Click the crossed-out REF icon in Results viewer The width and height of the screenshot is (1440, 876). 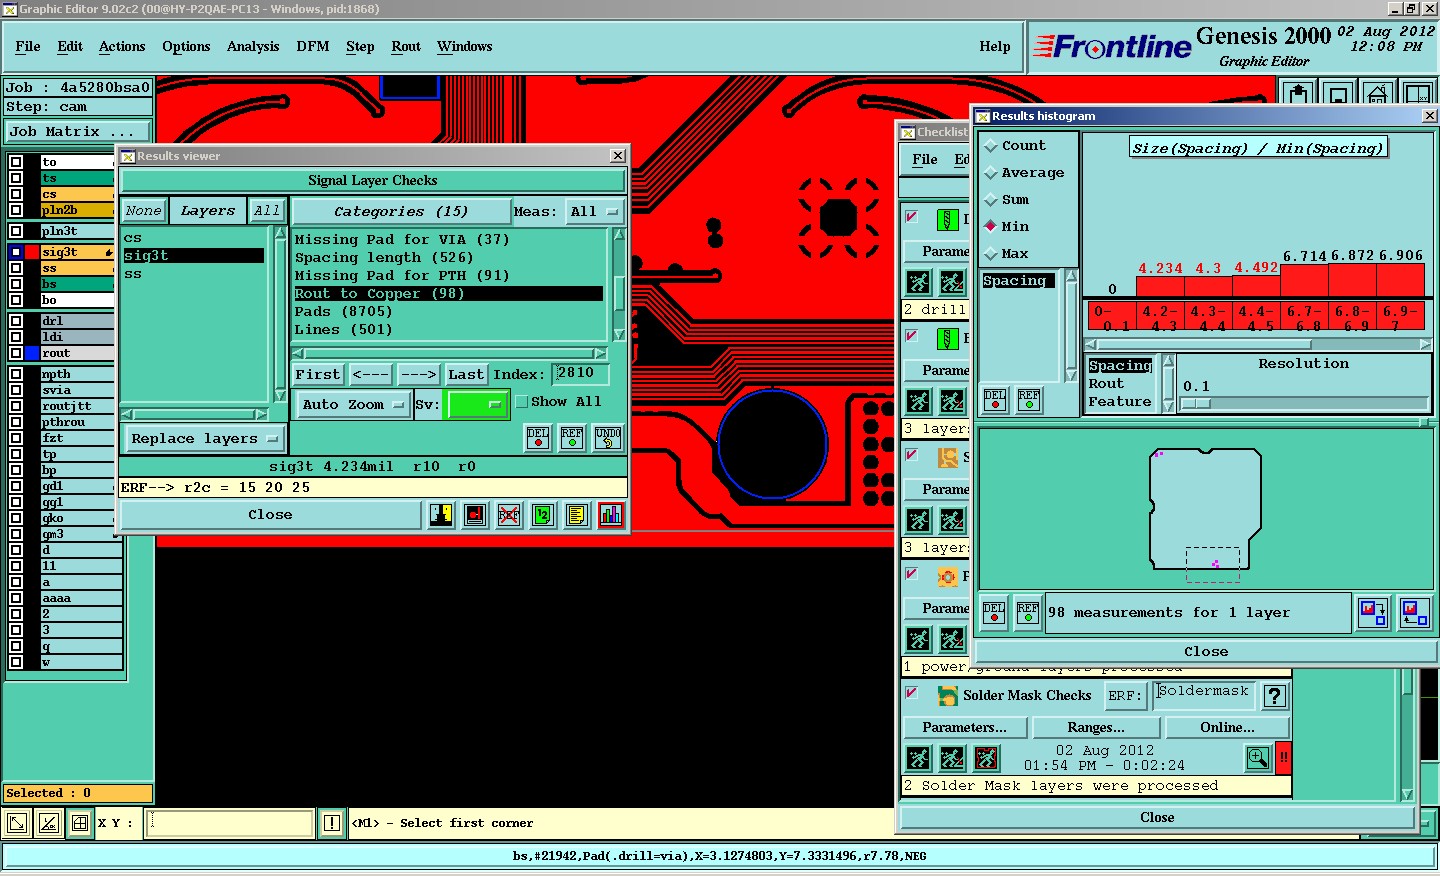click(509, 515)
